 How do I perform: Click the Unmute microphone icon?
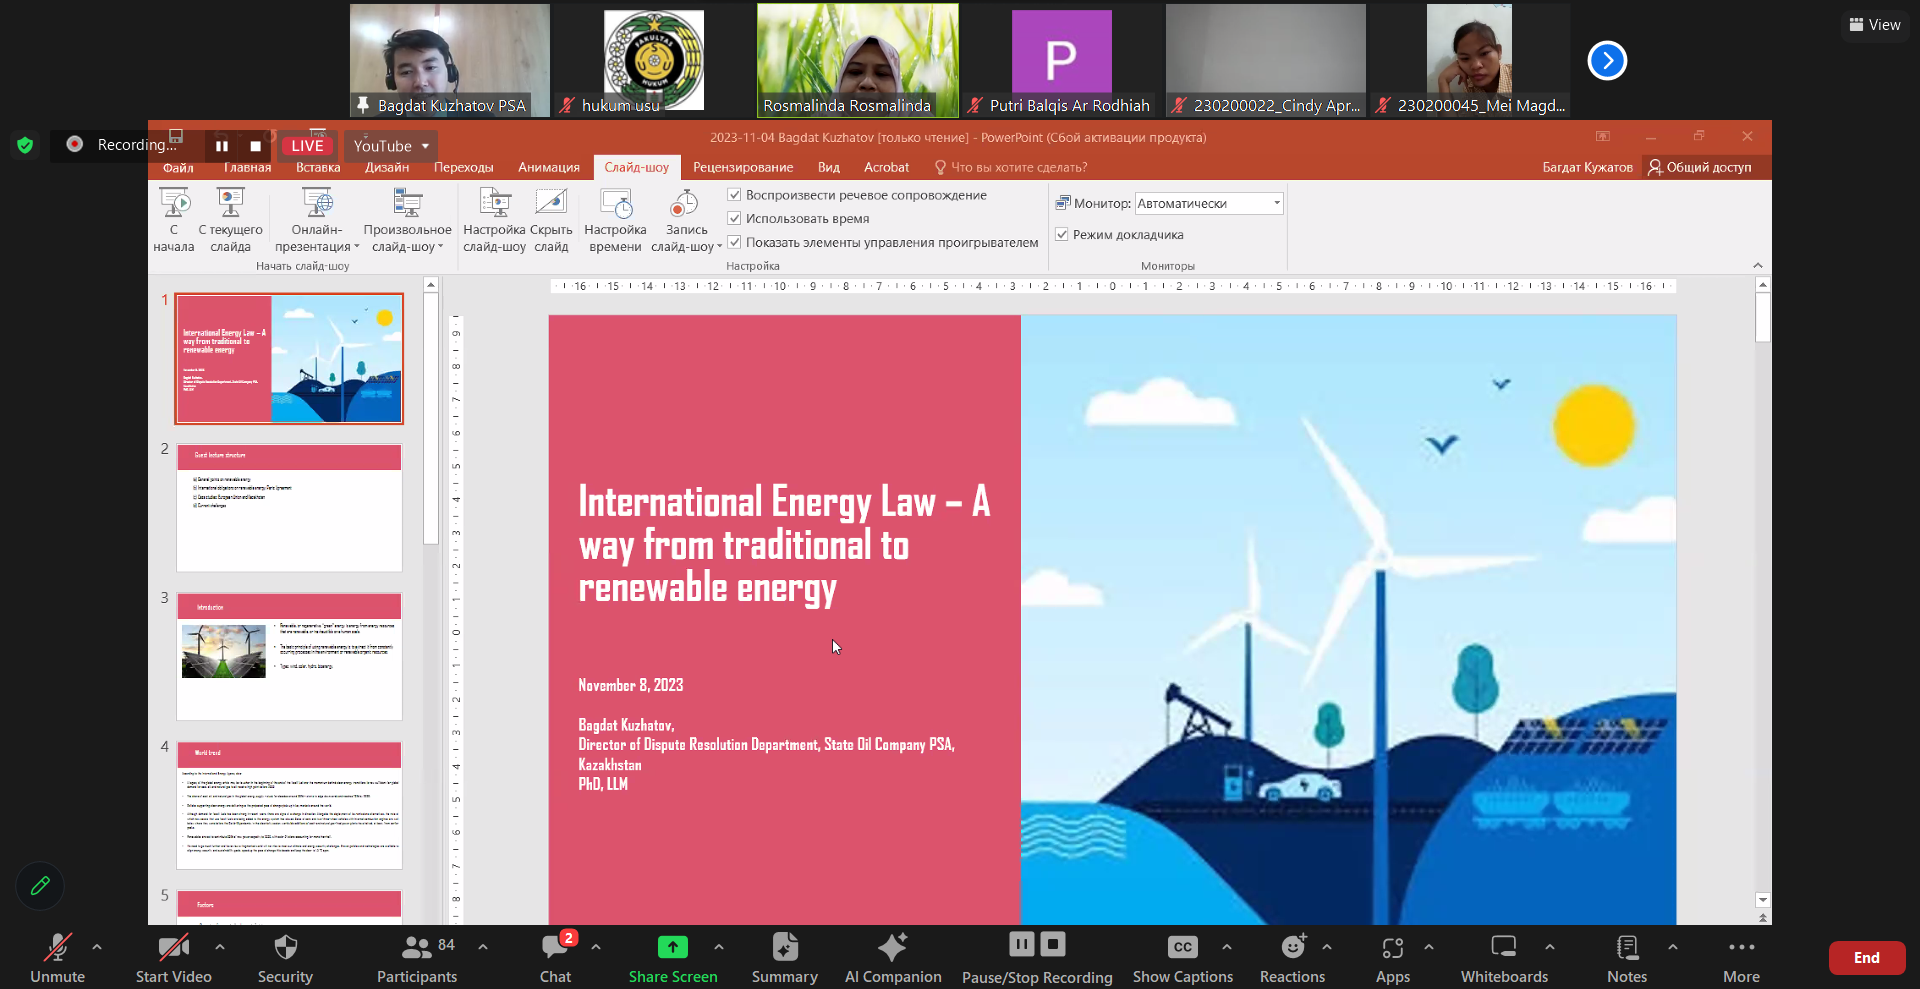tap(57, 947)
